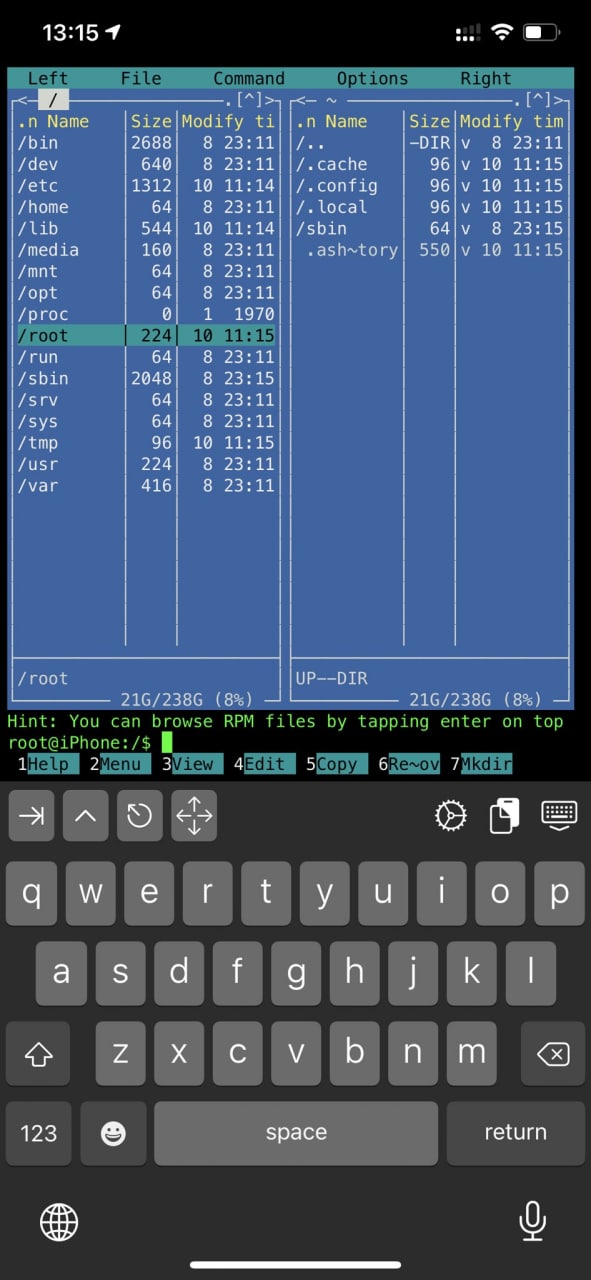The image size is (591, 1280).
Task: Select /sys directory in left panel
Action: click(146, 421)
